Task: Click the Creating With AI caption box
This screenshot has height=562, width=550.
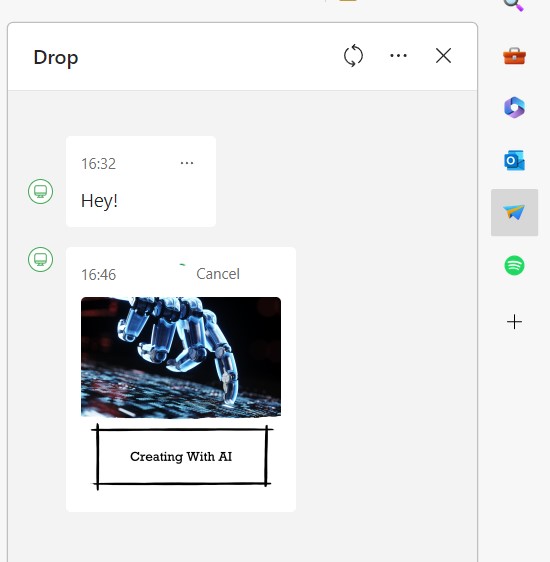Action: [181, 457]
